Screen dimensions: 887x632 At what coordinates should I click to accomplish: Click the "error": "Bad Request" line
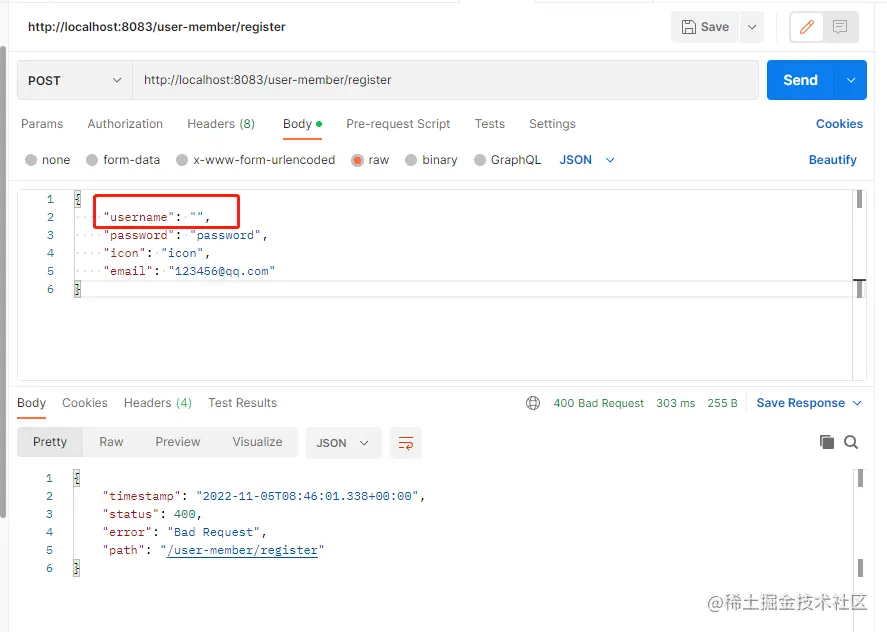(x=184, y=532)
